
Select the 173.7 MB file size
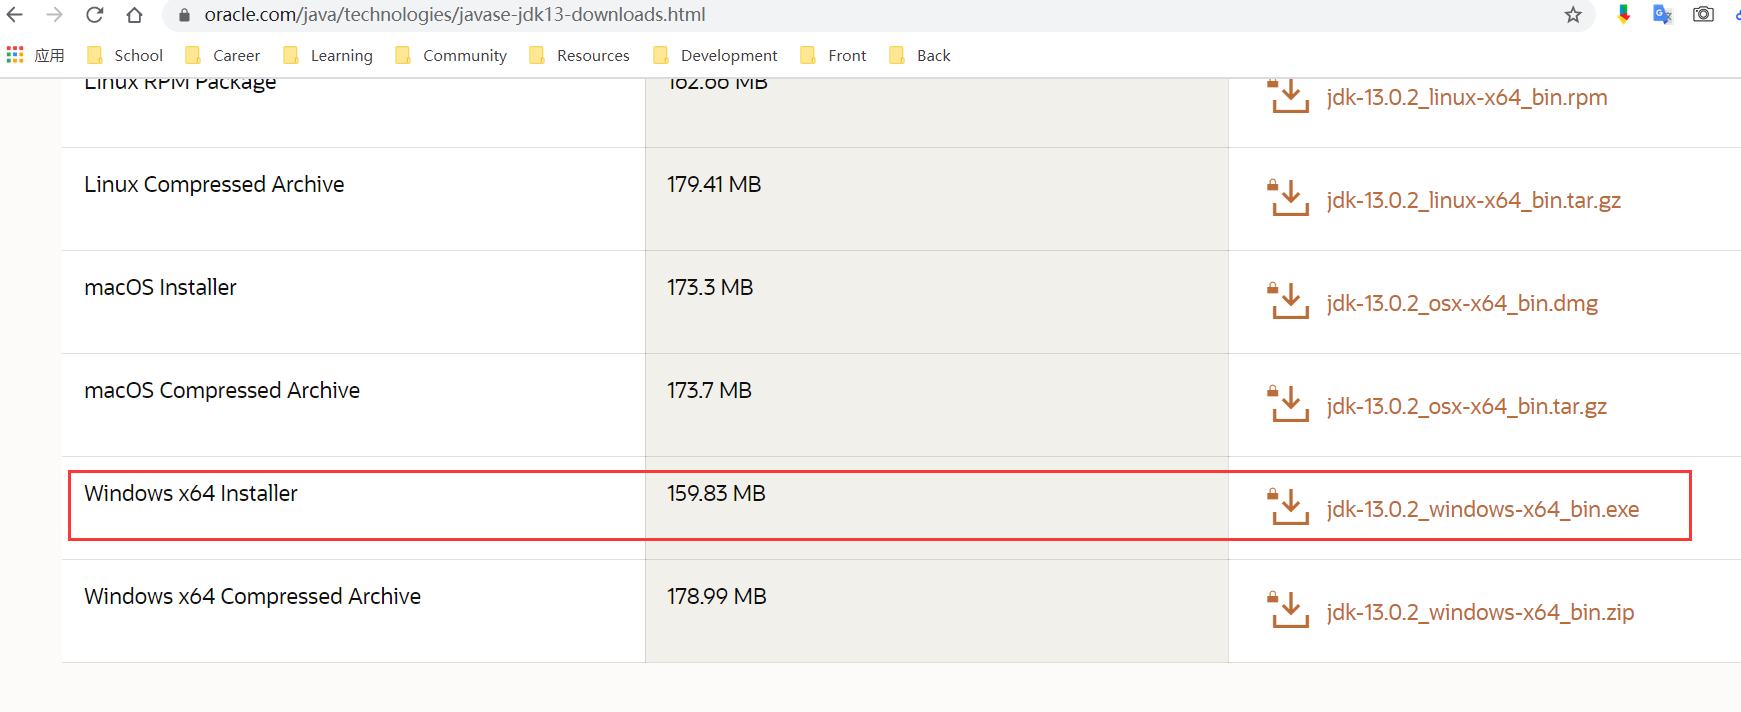709,390
